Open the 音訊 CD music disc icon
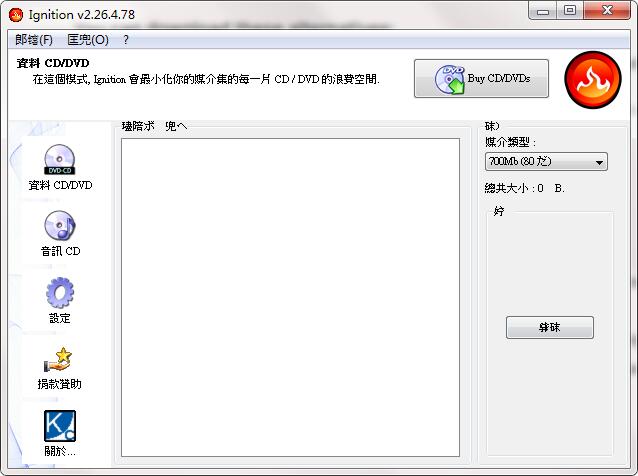Viewport: 638px width, 476px height. coord(59,225)
